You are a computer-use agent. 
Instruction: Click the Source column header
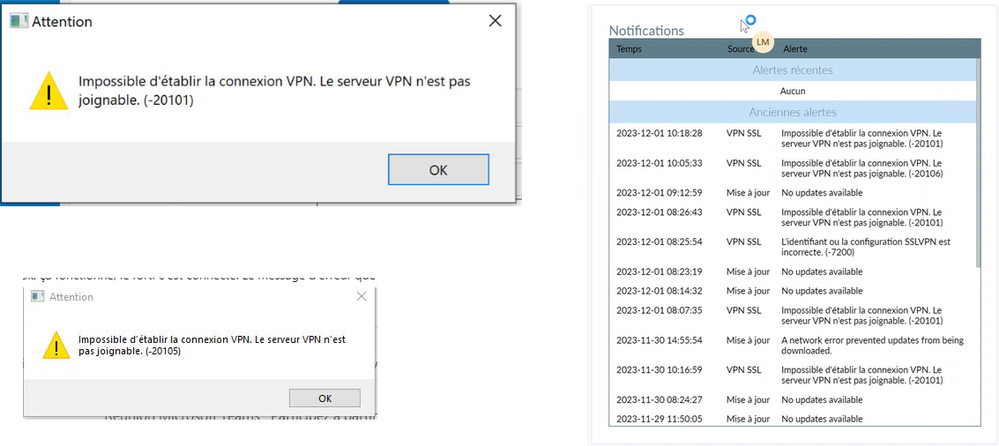pos(741,48)
